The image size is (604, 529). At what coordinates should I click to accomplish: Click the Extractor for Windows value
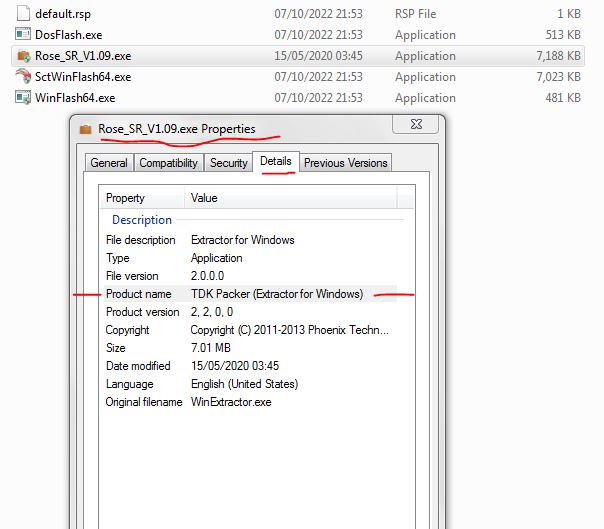coord(243,240)
